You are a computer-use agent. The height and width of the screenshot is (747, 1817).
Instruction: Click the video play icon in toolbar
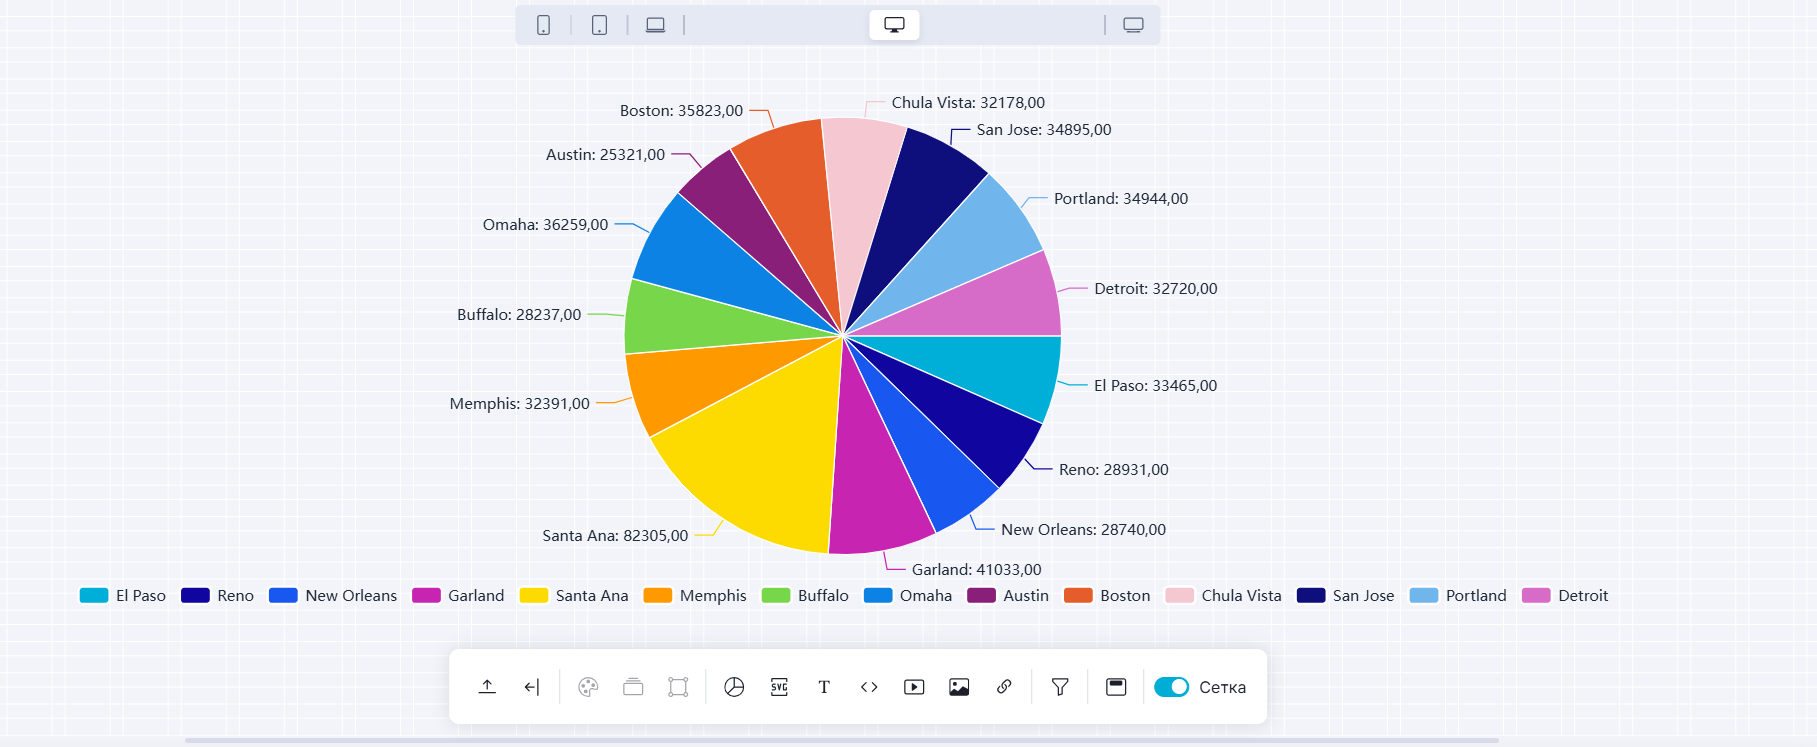(x=914, y=687)
